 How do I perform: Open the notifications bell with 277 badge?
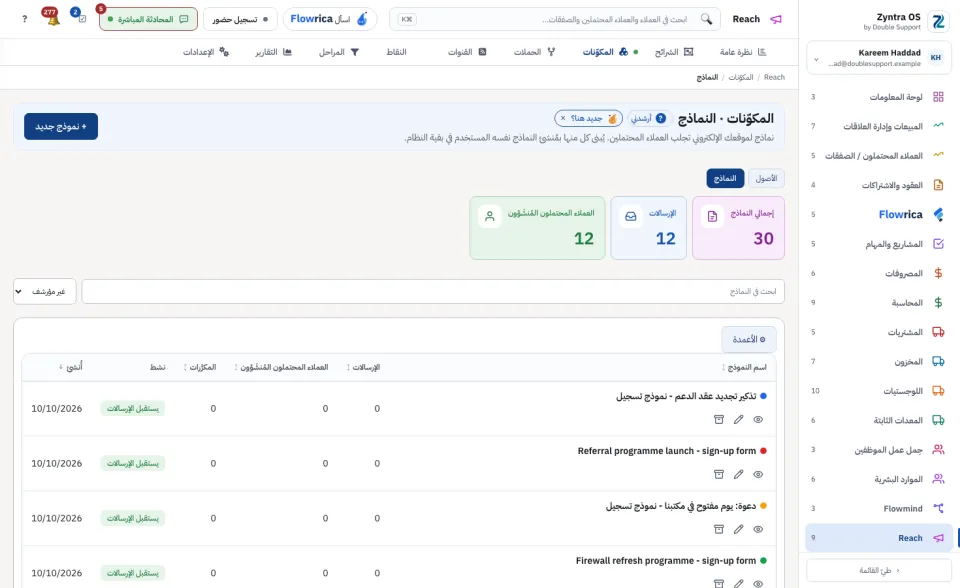pos(51,17)
